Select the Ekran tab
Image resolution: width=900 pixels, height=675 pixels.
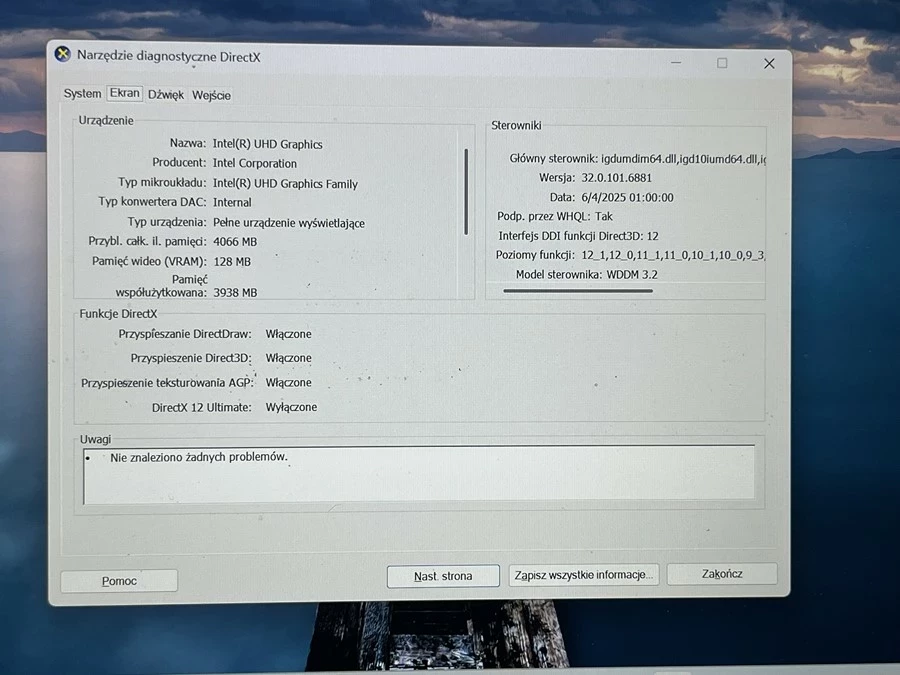pyautogui.click(x=125, y=93)
